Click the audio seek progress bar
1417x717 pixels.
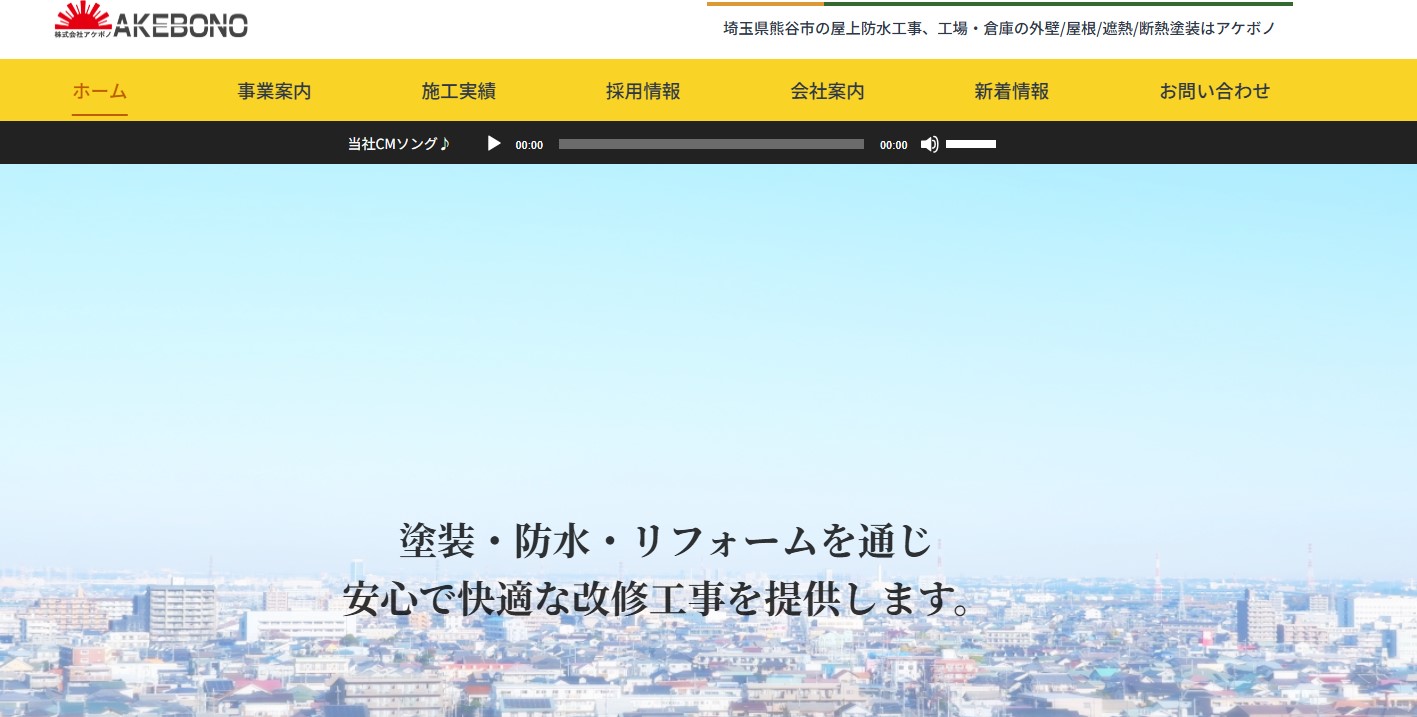(711, 143)
